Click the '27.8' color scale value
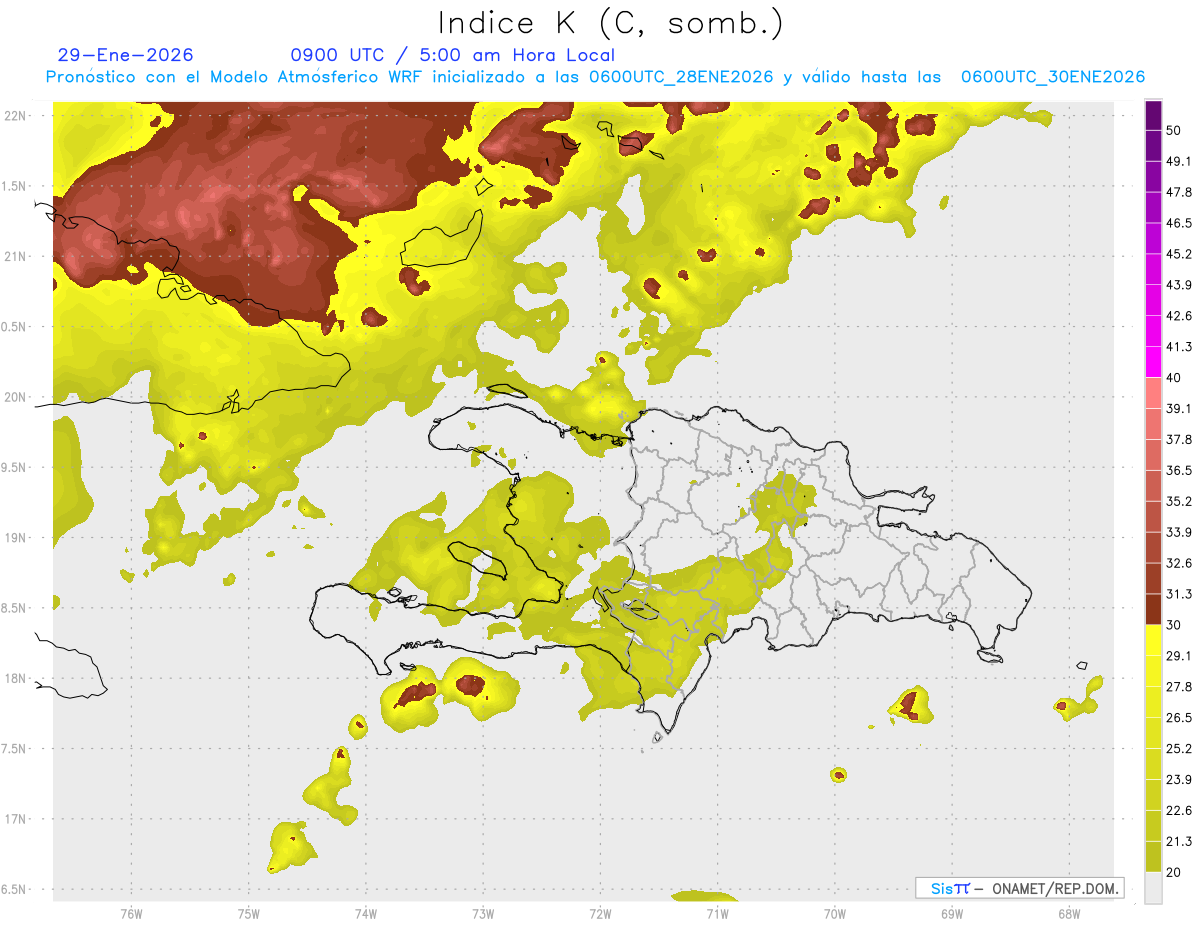The width and height of the screenshot is (1200, 927). point(1178,687)
